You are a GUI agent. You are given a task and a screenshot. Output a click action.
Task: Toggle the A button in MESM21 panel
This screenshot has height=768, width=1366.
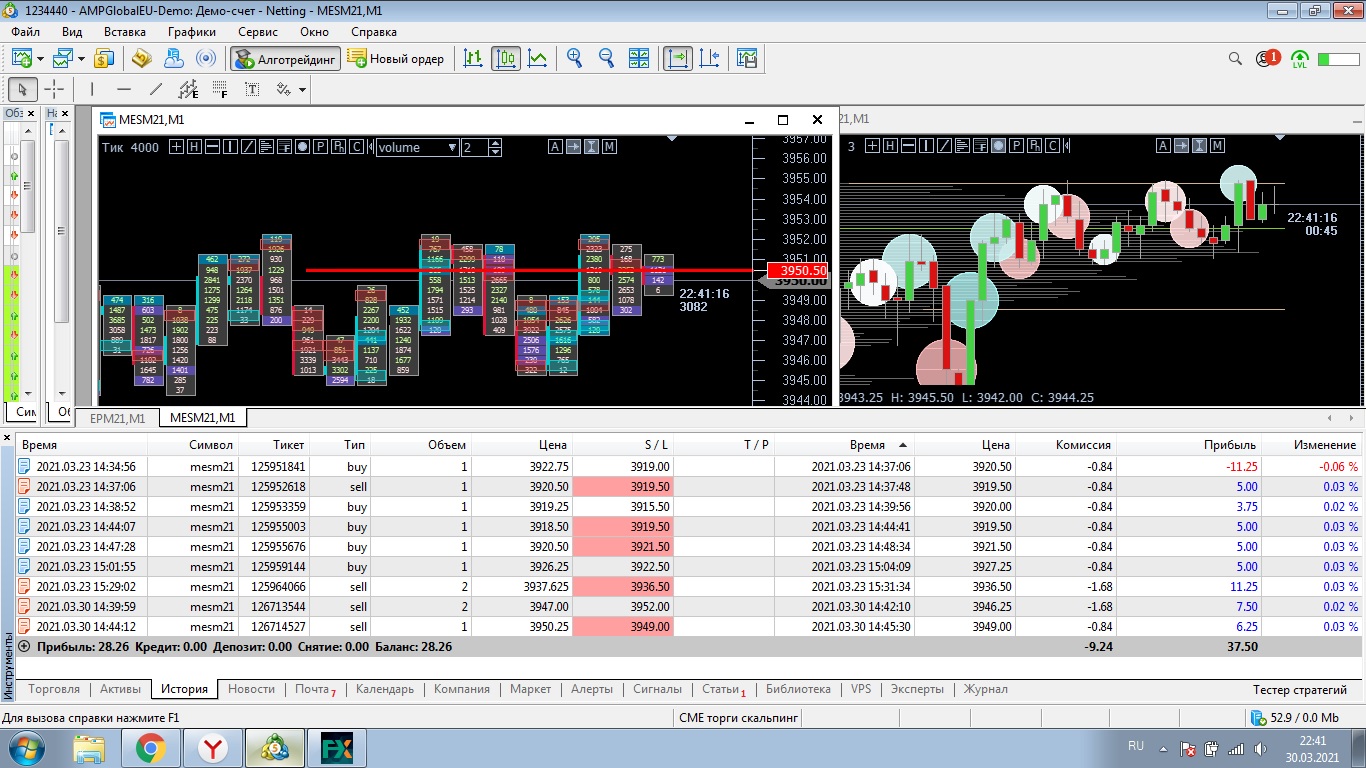(556, 147)
